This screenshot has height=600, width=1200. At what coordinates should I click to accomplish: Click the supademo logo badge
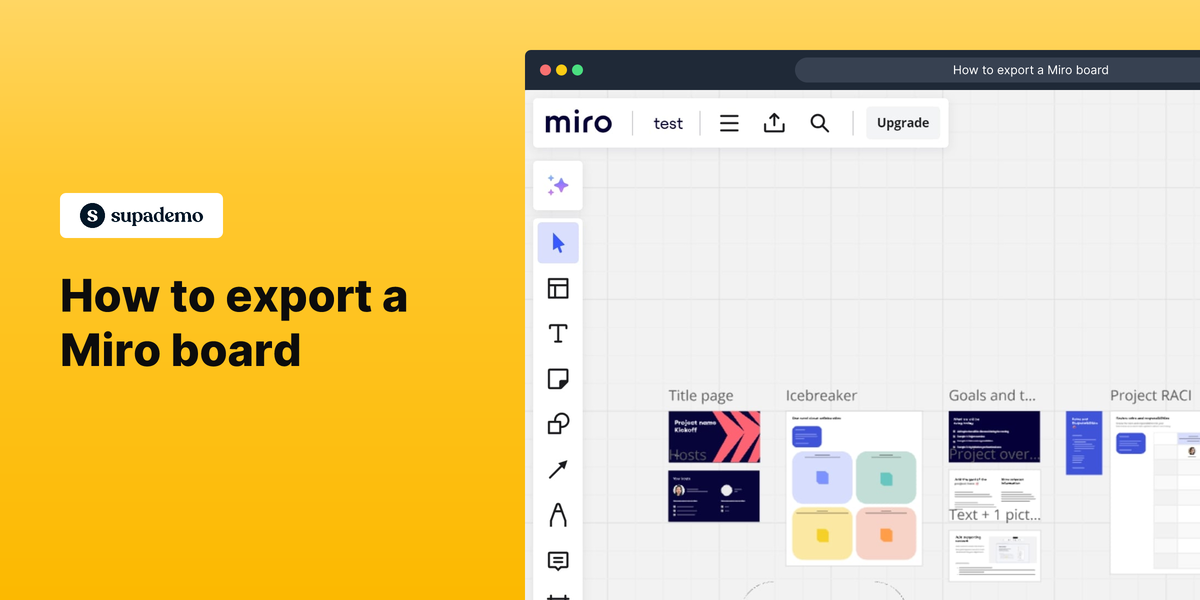141,215
